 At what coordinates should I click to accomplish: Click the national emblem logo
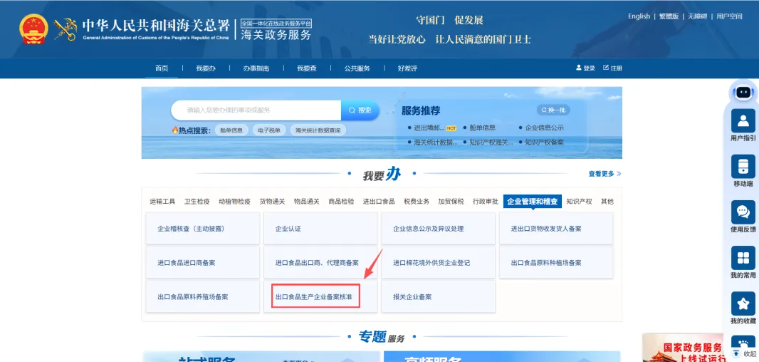click(33, 29)
